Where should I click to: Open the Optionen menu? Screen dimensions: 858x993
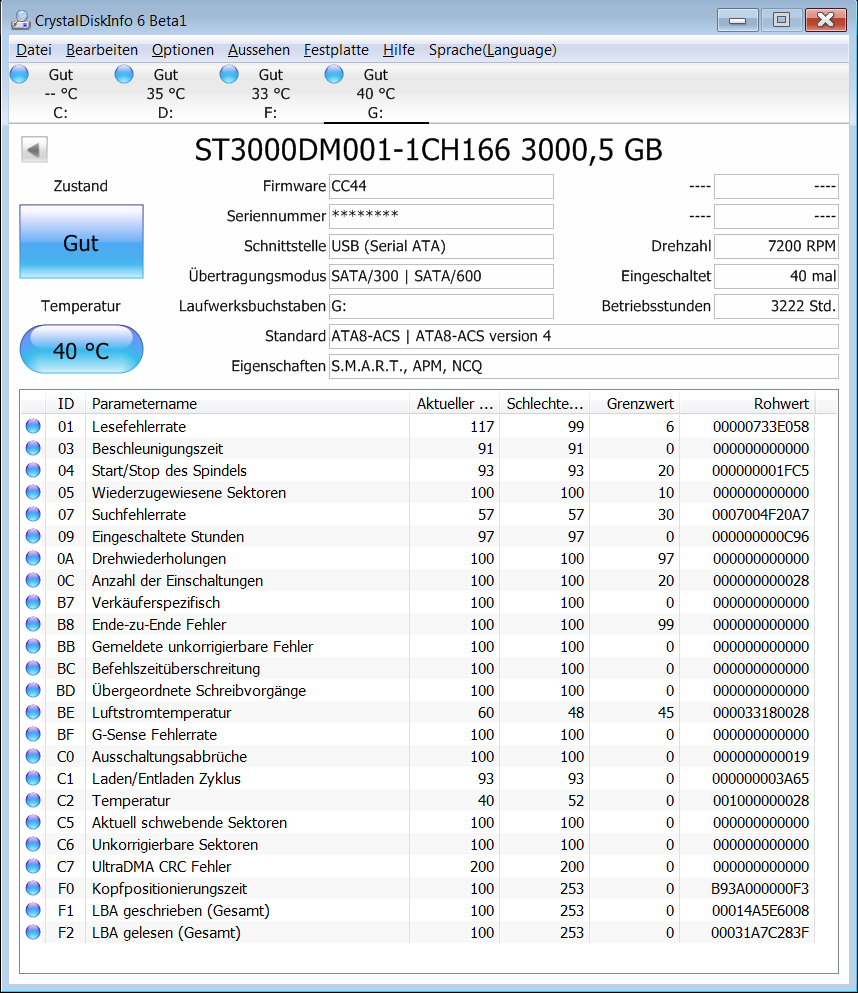182,50
